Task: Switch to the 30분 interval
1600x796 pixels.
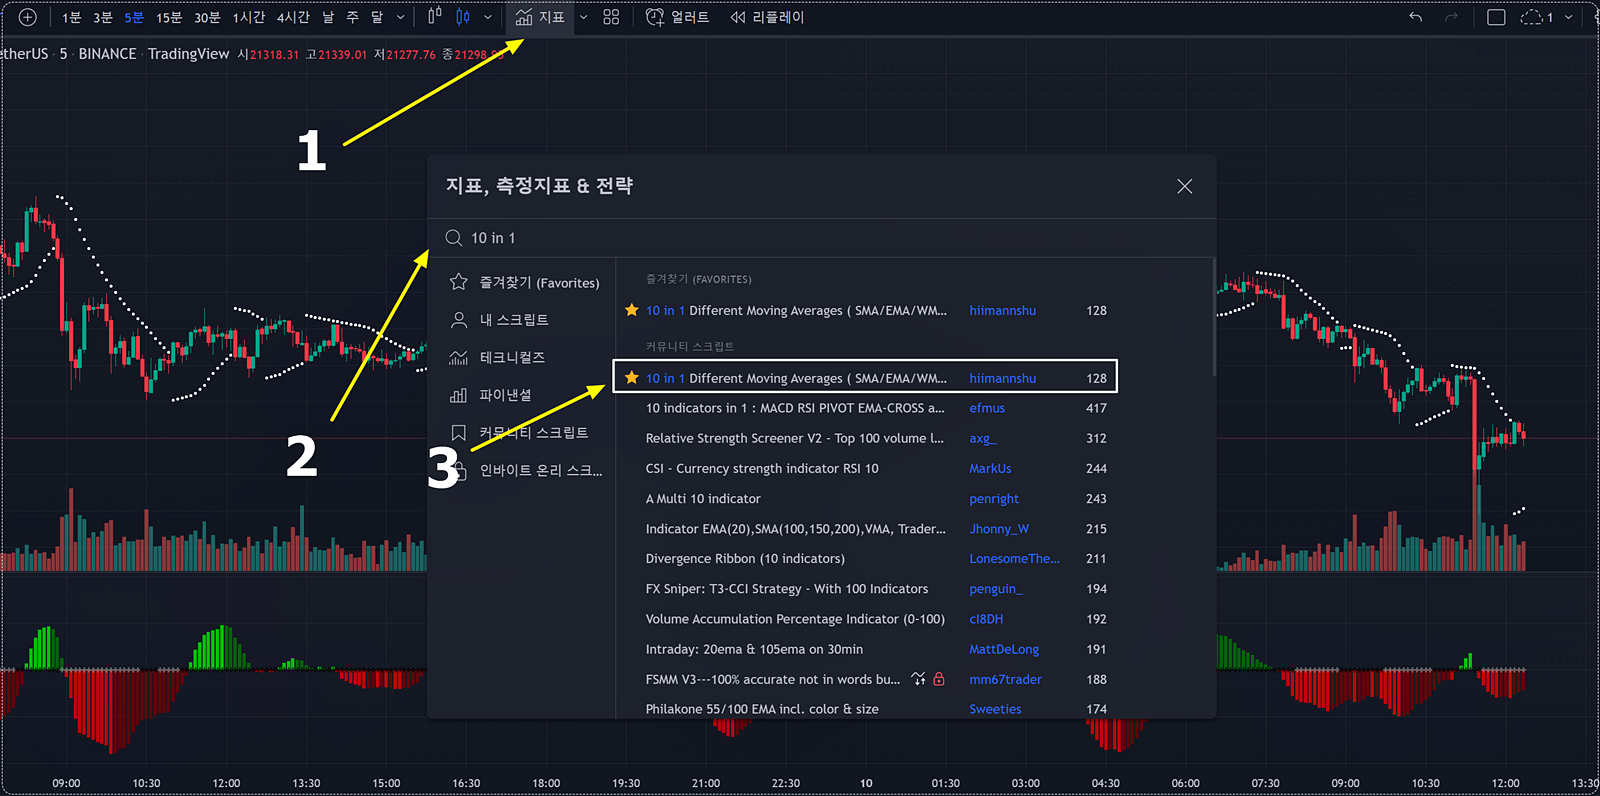Action: coord(207,17)
